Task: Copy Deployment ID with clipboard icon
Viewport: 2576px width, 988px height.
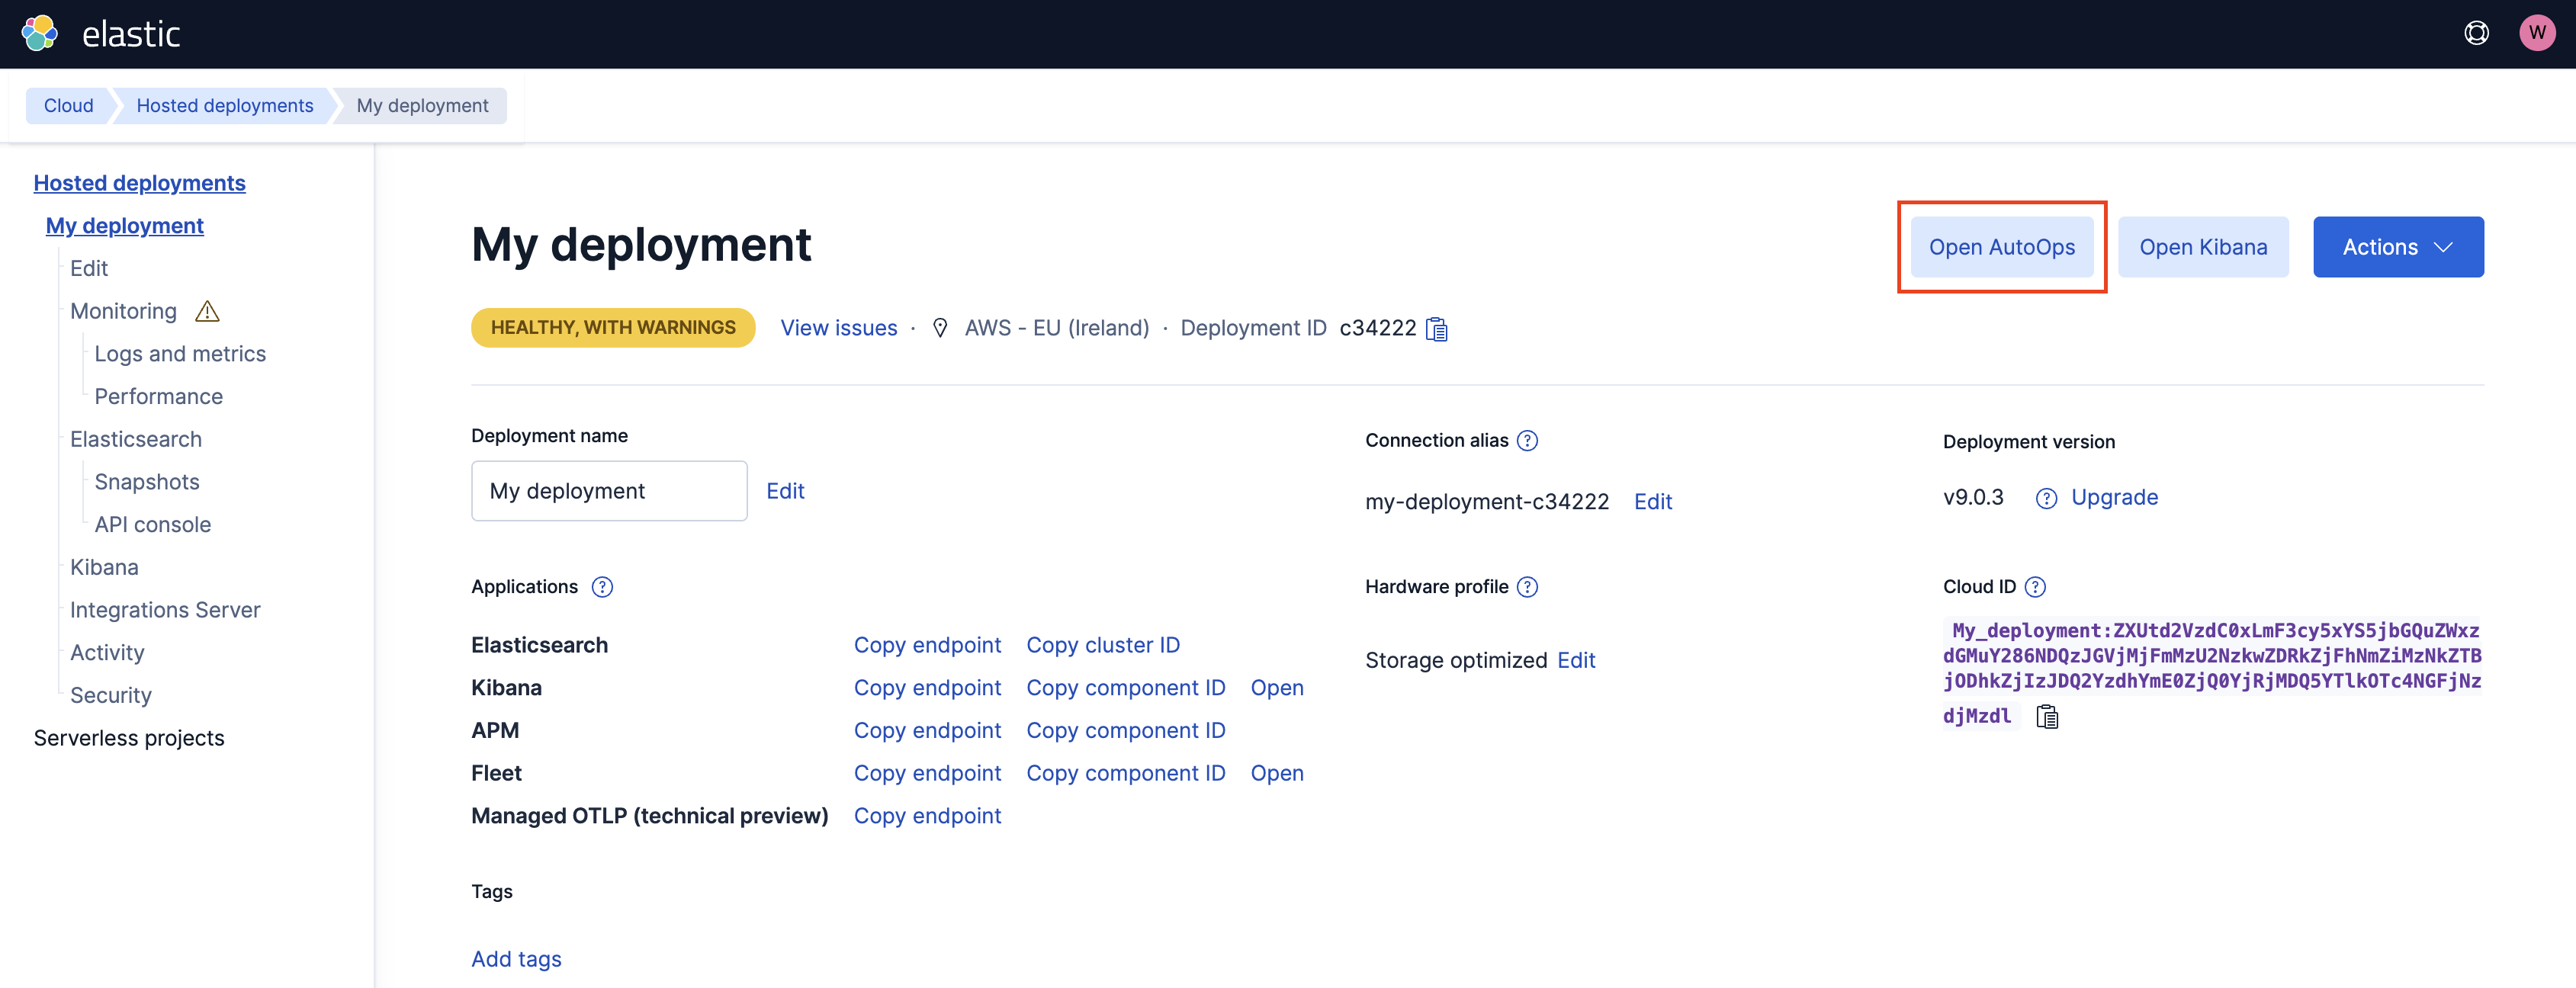Action: tap(1437, 329)
